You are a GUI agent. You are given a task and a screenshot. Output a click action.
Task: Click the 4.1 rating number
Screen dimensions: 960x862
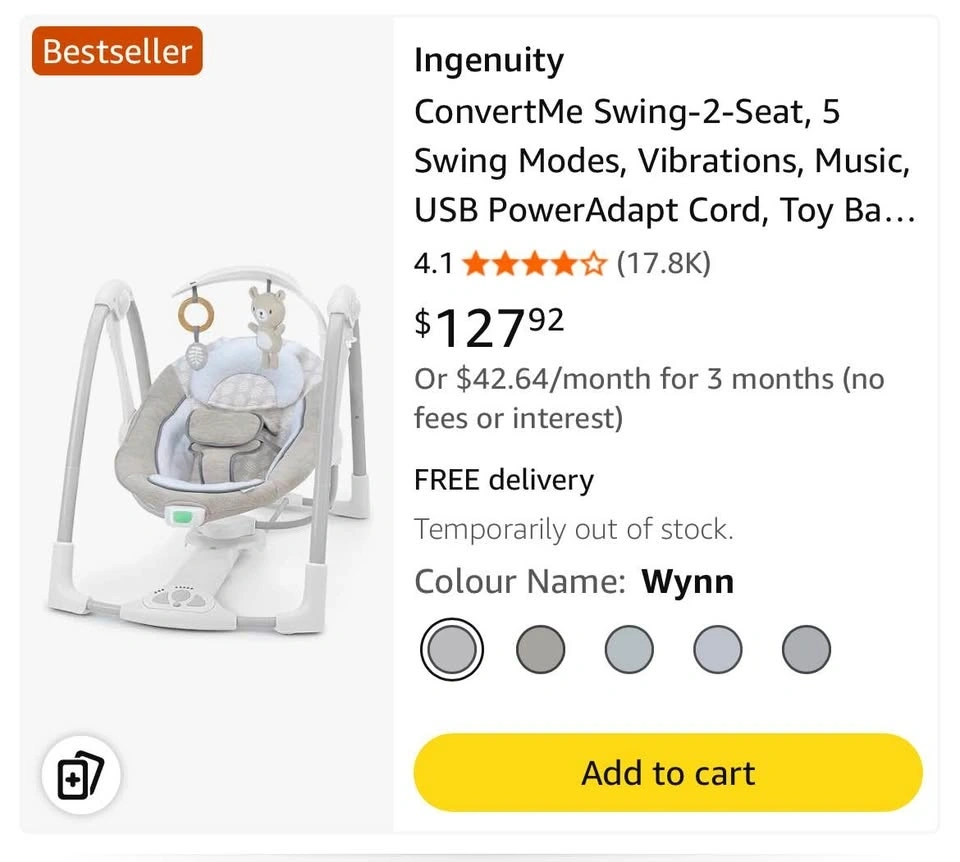(434, 264)
